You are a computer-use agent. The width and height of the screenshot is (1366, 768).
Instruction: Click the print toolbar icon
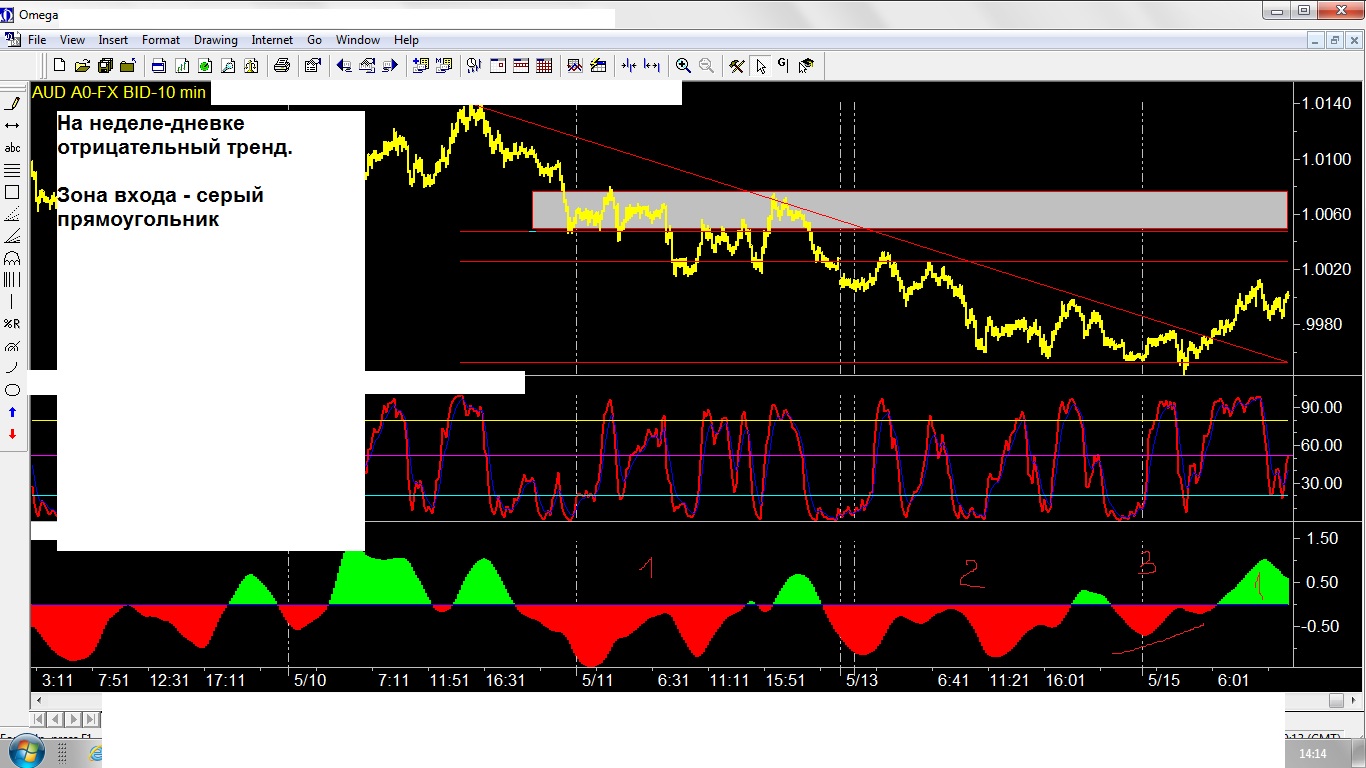pos(282,66)
